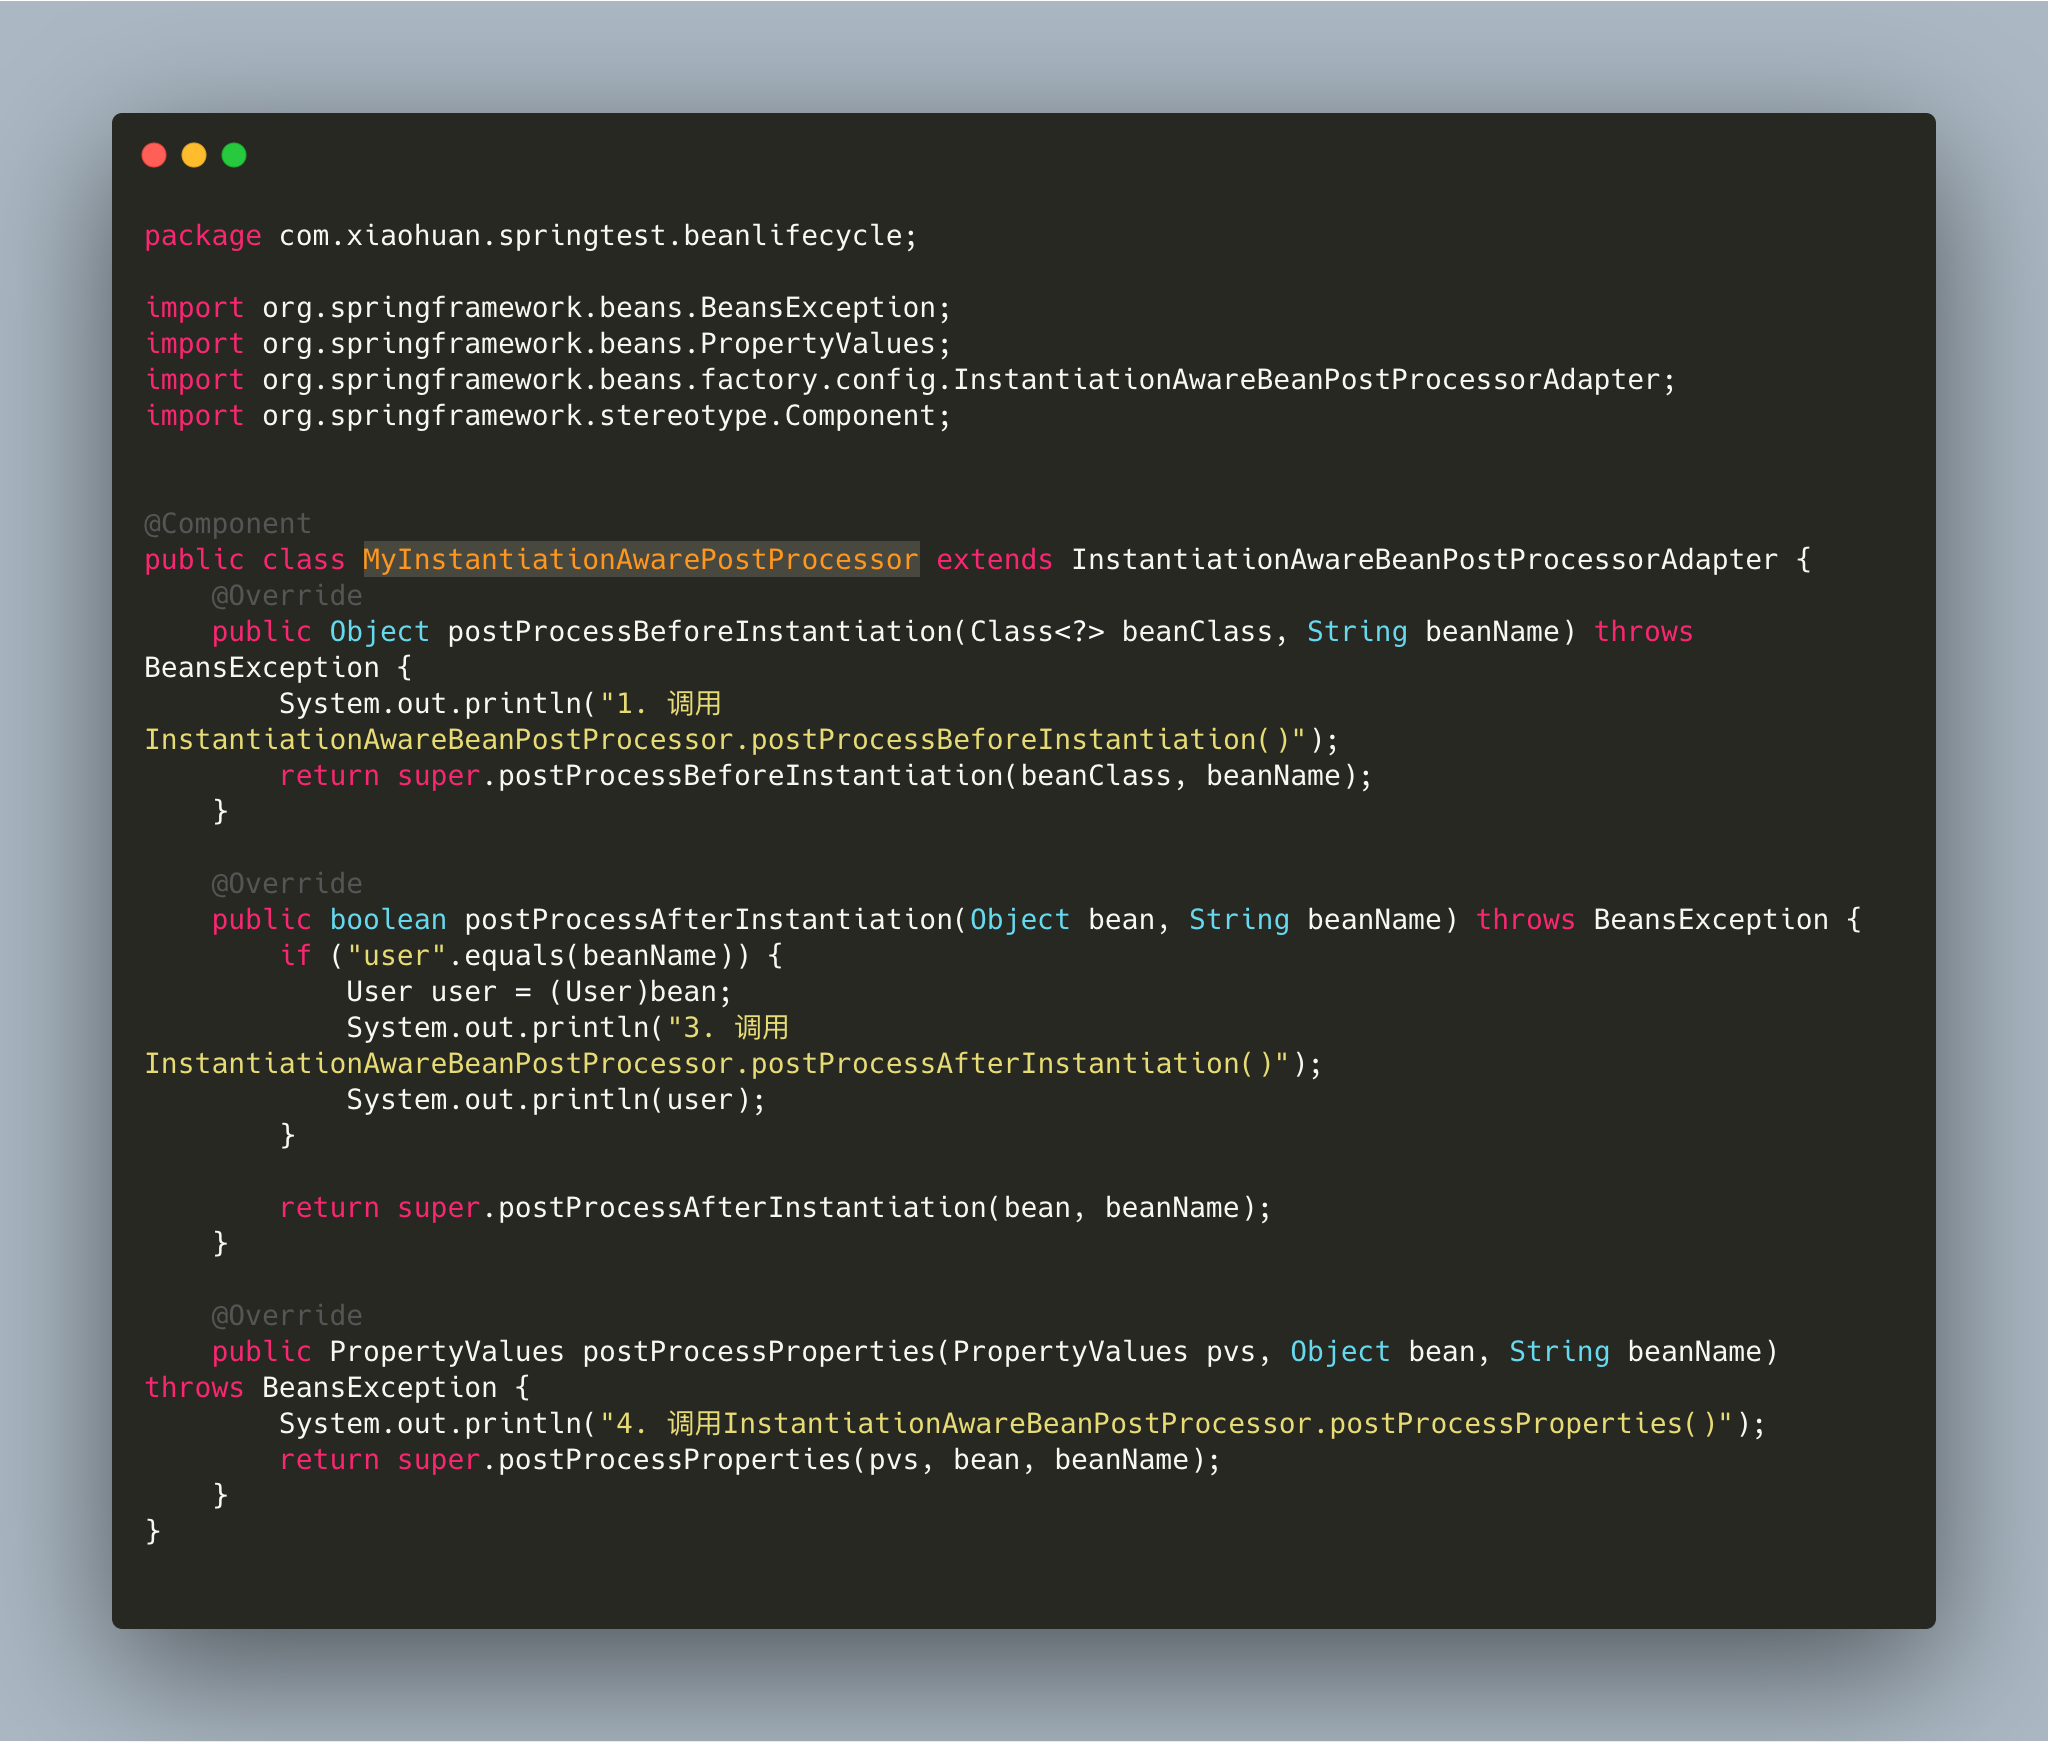Select highlighted "MyInstantiationAwarePostProcessor" class name
The height and width of the screenshot is (1742, 2048).
click(641, 560)
